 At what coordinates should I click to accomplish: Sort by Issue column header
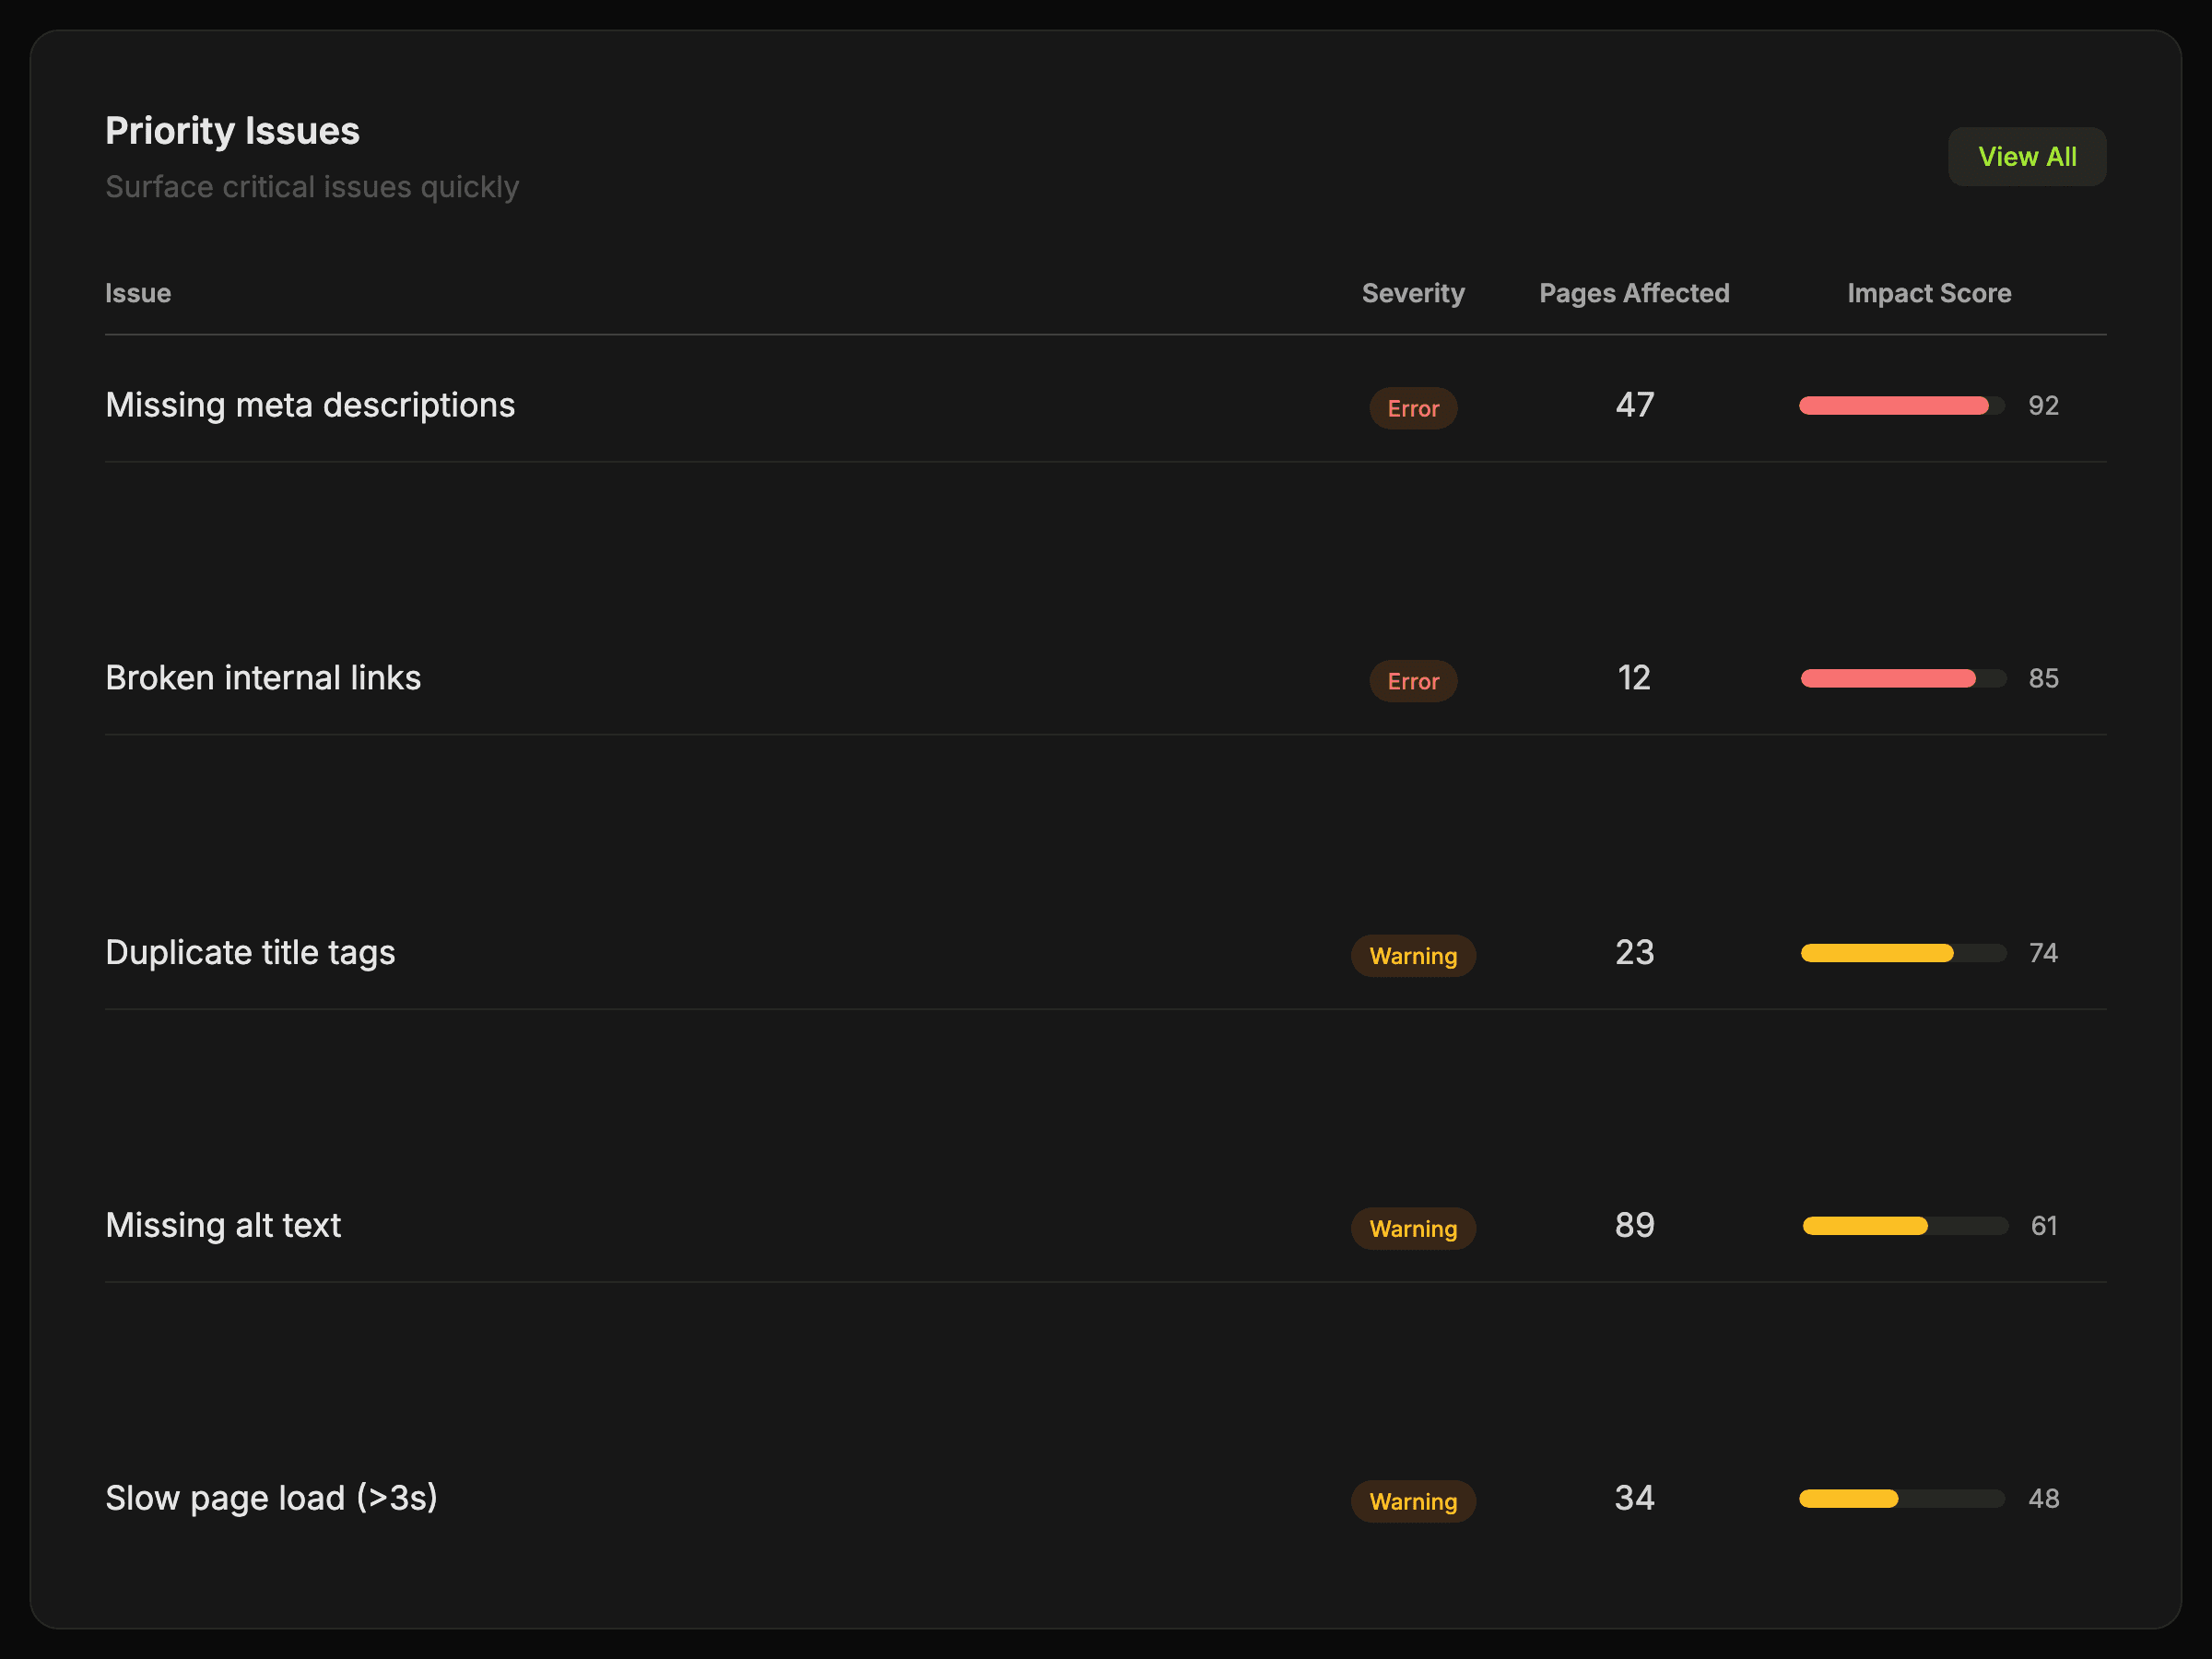pyautogui.click(x=138, y=293)
